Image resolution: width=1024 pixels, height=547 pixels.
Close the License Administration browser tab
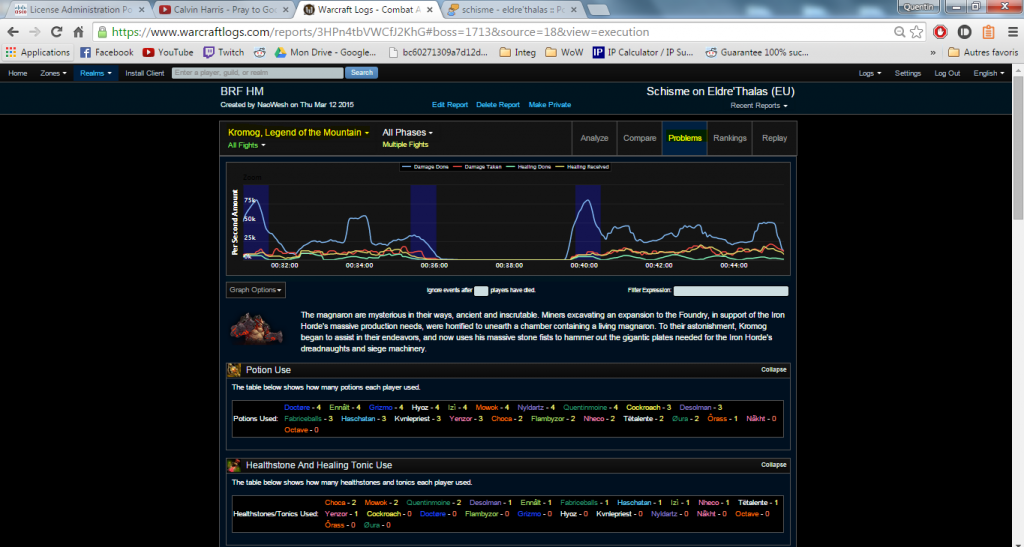(144, 10)
